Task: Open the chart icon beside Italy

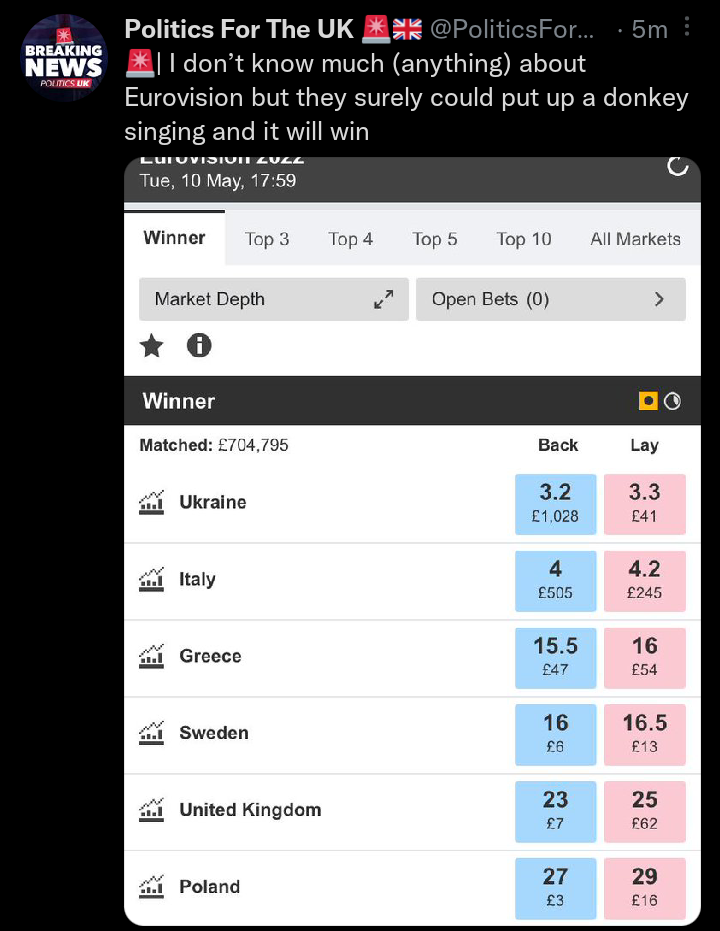Action: (x=151, y=579)
